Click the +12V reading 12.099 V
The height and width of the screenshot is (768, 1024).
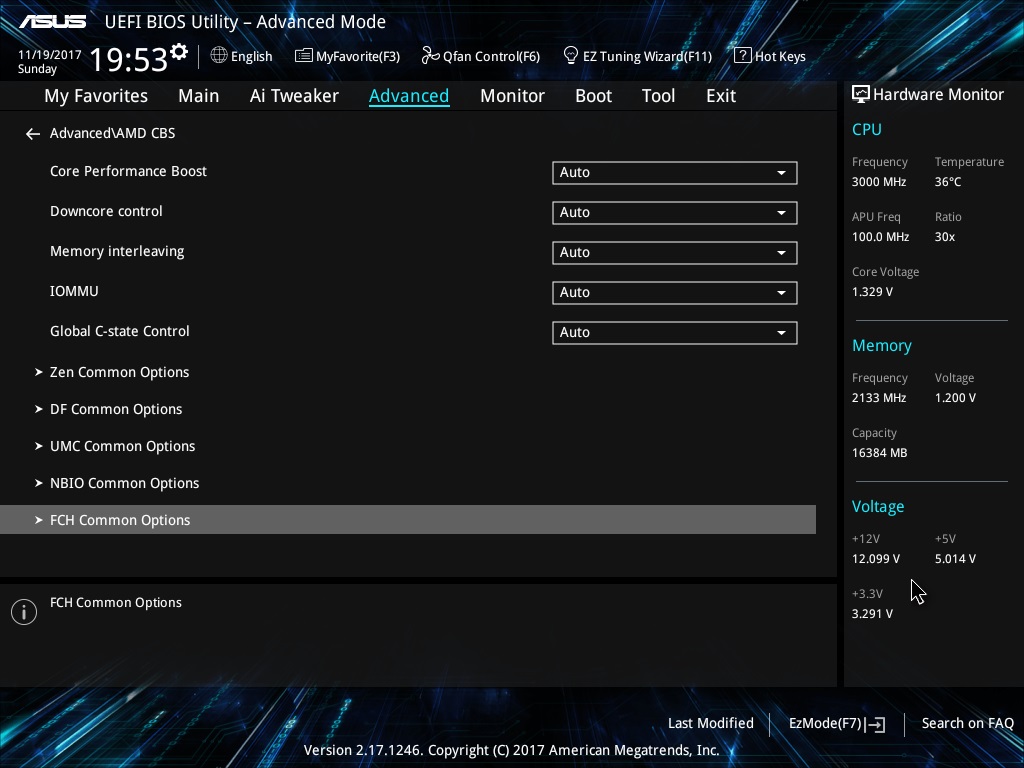pos(876,559)
